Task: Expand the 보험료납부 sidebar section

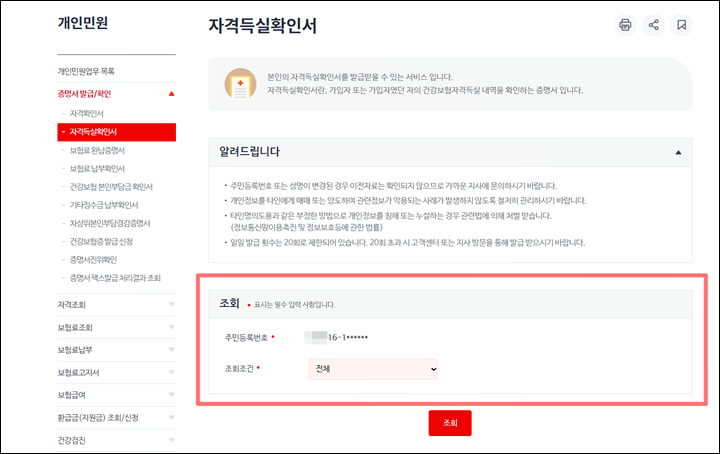Action: [116, 350]
